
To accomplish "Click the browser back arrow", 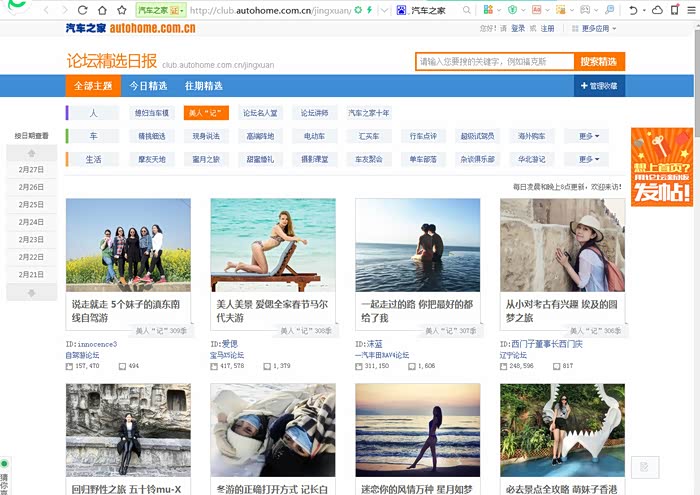I will point(46,10).
